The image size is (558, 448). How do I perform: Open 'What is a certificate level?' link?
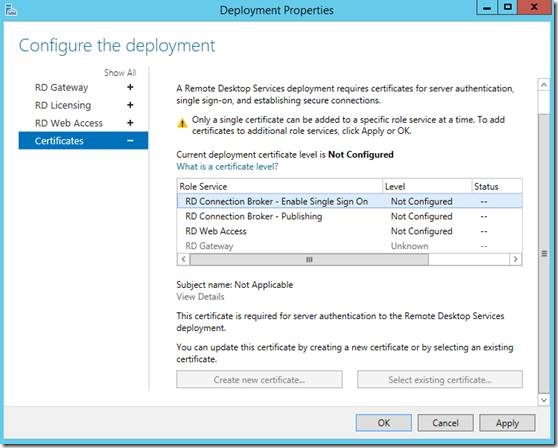[x=227, y=167]
